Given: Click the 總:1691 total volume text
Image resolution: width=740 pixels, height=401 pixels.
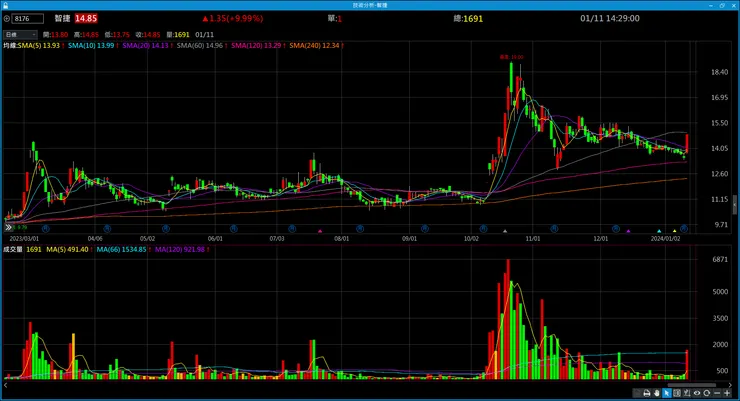Looking at the screenshot, I should (468, 19).
